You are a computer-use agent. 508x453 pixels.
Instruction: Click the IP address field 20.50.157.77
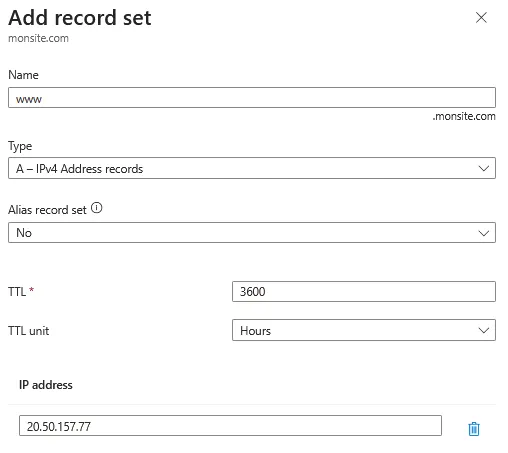click(230, 426)
